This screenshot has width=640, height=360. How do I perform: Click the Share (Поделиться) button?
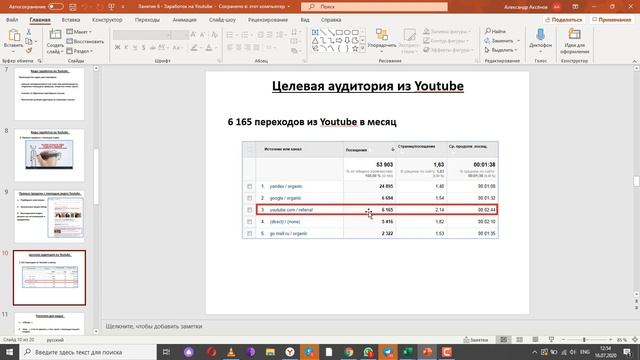[x=563, y=20]
